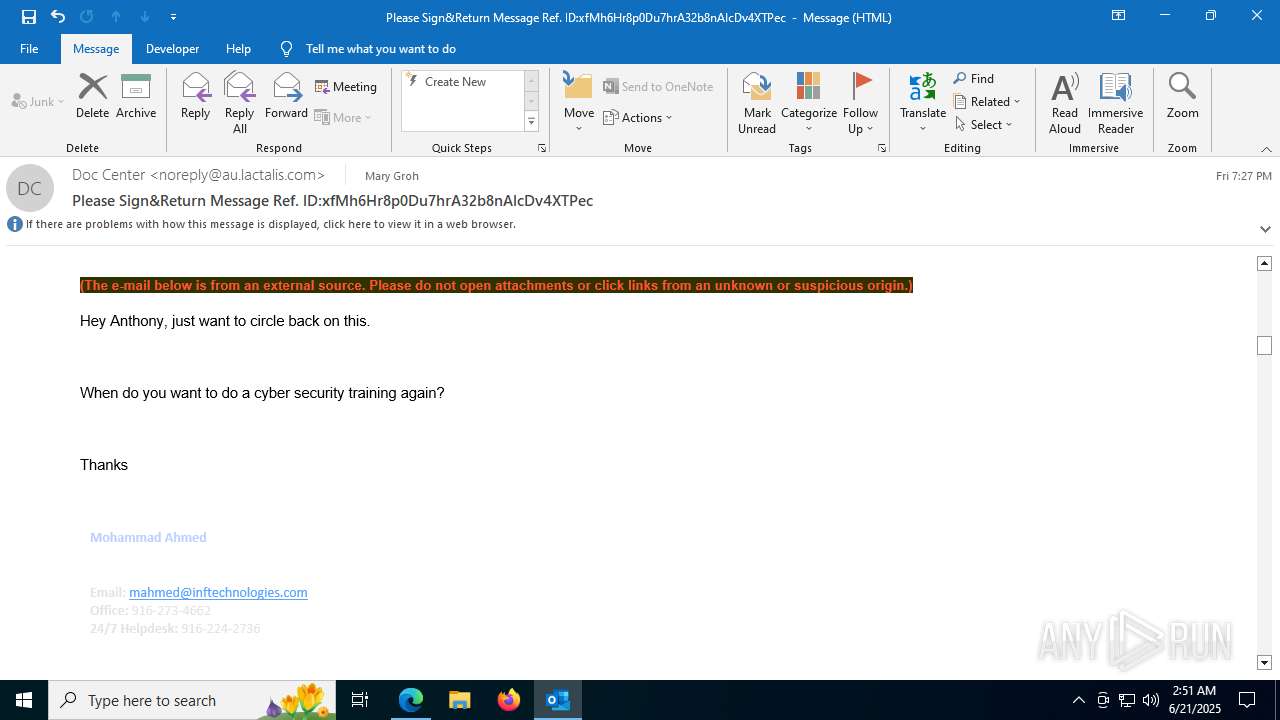1280x720 pixels.
Task: Switch to the Message tab
Action: [96, 48]
